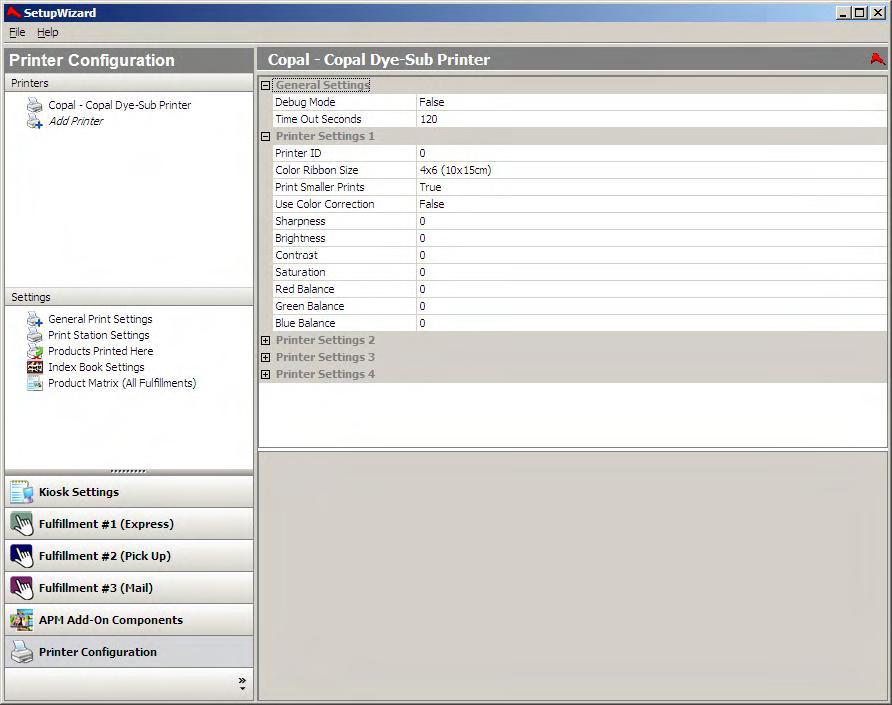
Task: Open Fulfillment #3 (Mail) section
Action: pyautogui.click(x=129, y=588)
